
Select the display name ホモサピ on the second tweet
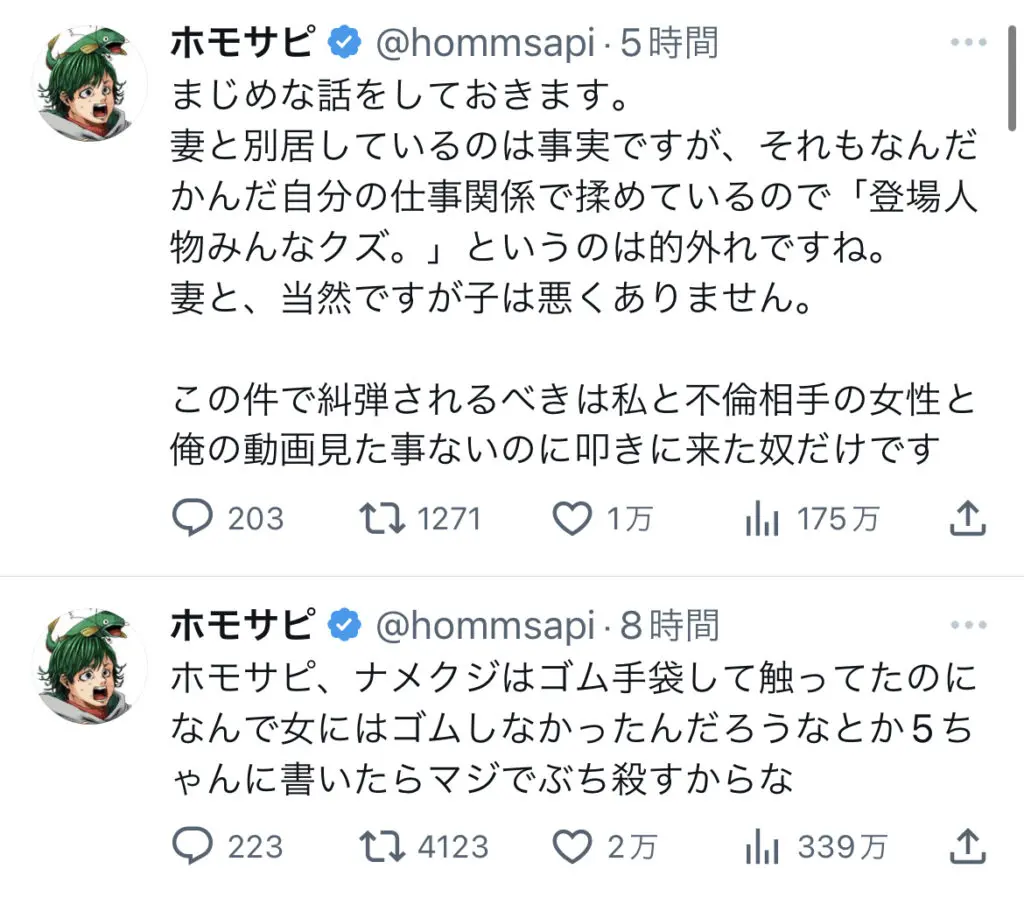click(x=240, y=624)
